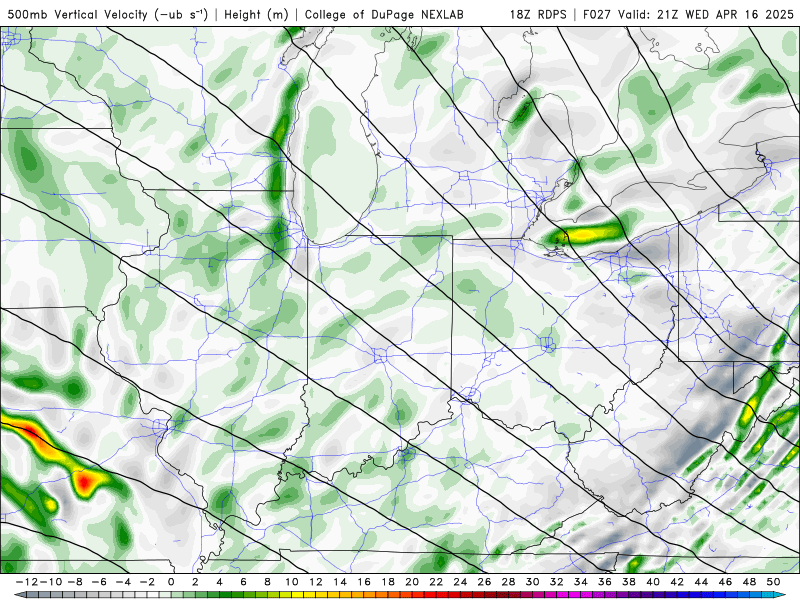Click the '−2' colorbar value
Image resolution: width=800 pixels, height=600 pixels.
147,582
